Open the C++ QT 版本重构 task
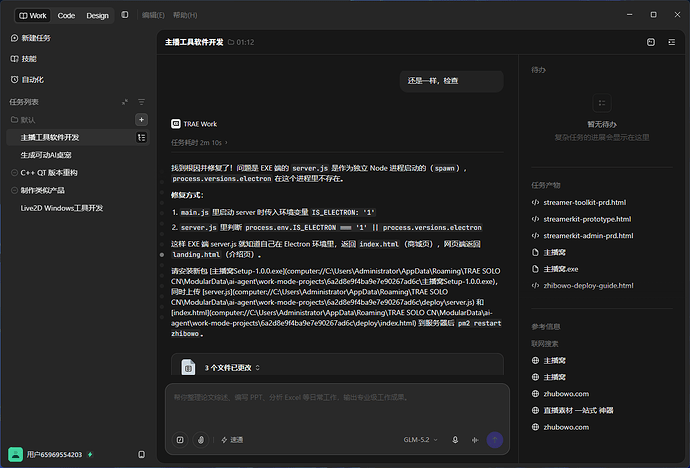This screenshot has height=468, width=690. tap(49, 172)
